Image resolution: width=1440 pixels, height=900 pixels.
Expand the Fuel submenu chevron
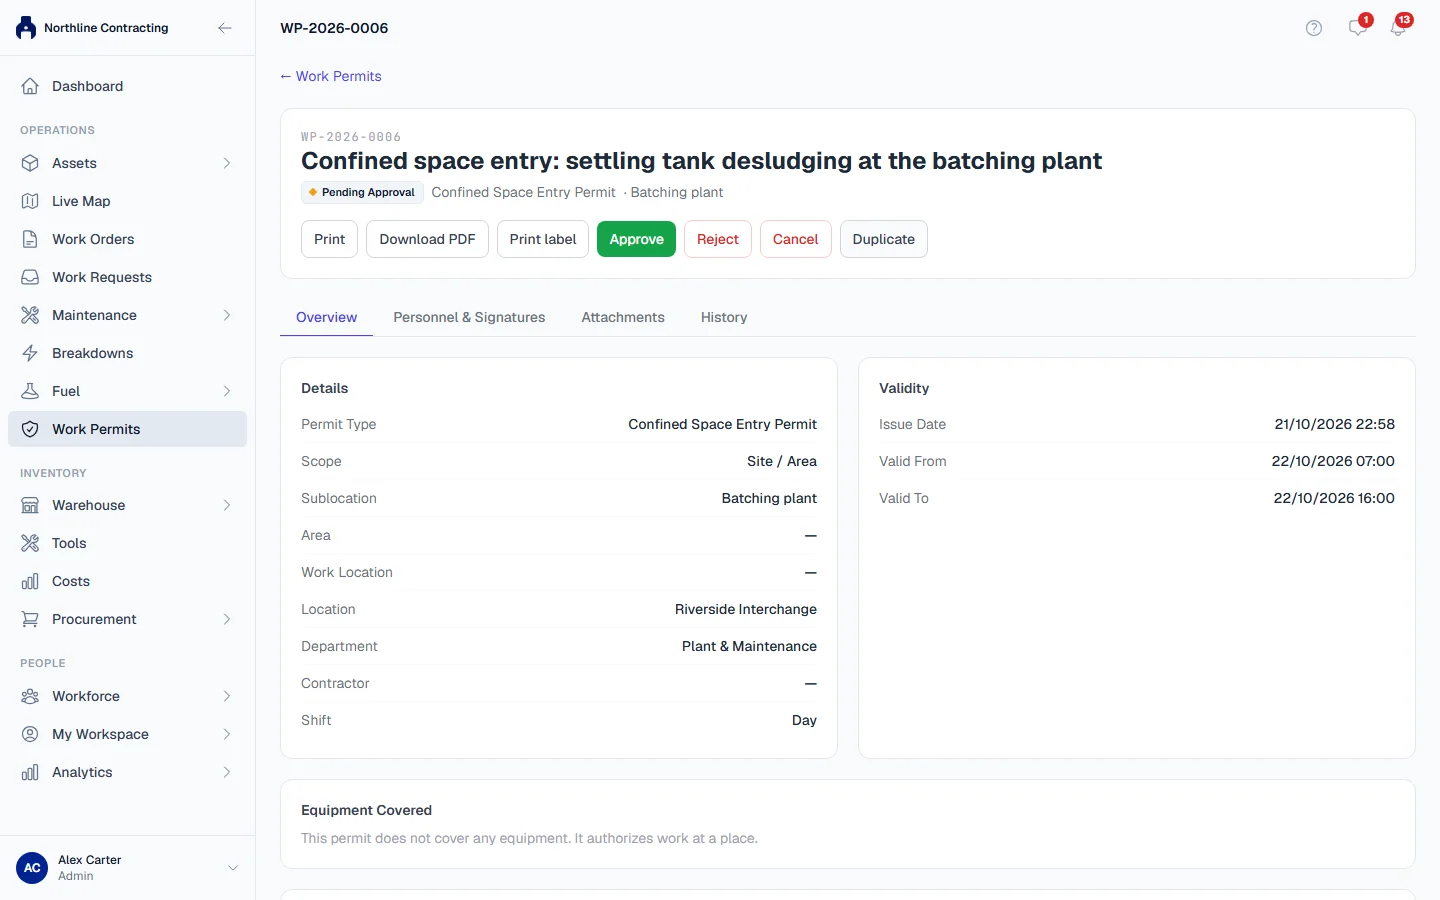pos(227,391)
